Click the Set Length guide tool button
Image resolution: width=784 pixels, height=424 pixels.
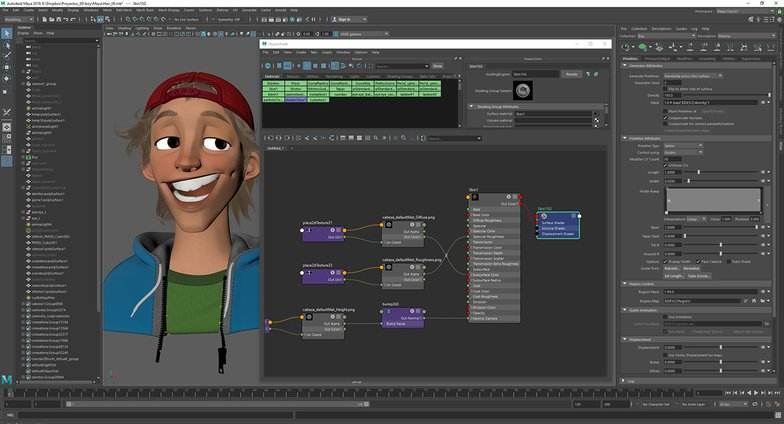(x=674, y=276)
